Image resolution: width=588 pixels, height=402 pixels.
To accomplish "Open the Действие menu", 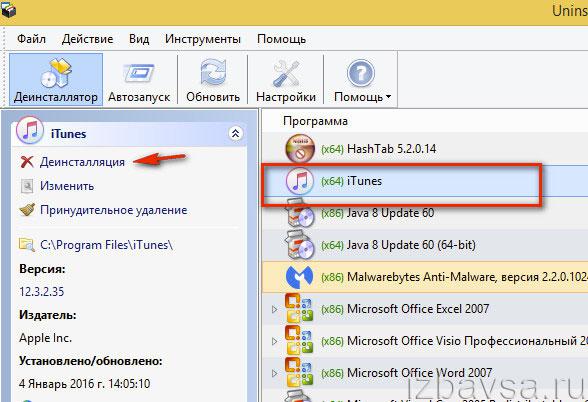I will (x=87, y=39).
